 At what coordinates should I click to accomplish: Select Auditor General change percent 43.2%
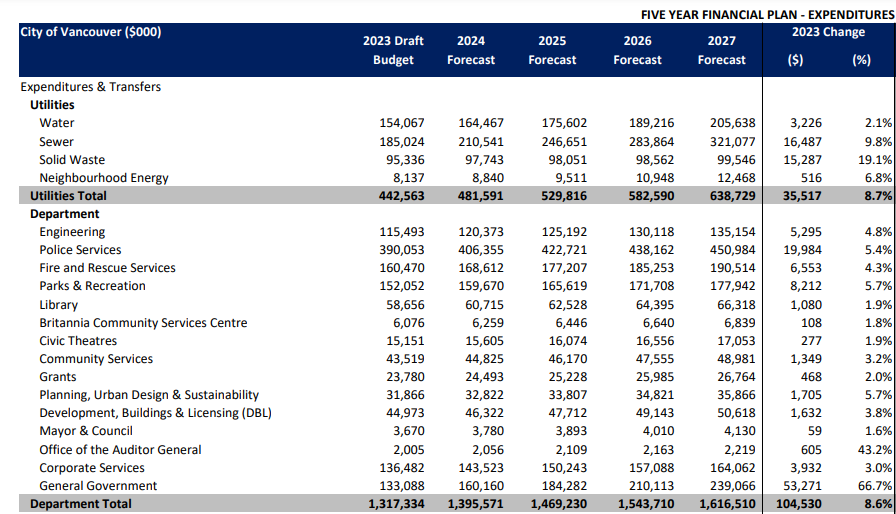pos(875,450)
